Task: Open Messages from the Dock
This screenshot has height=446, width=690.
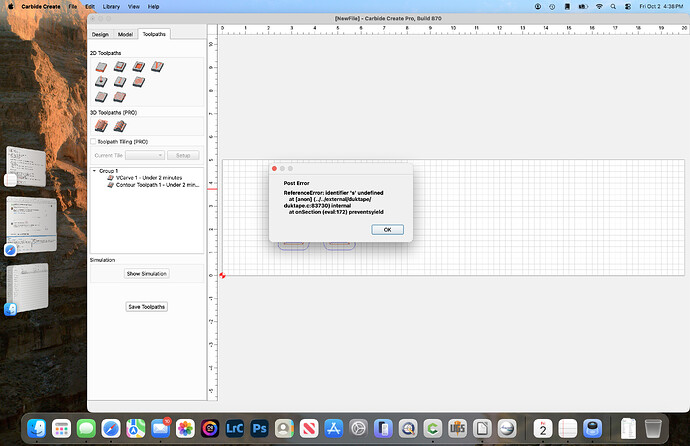Action: 86,428
